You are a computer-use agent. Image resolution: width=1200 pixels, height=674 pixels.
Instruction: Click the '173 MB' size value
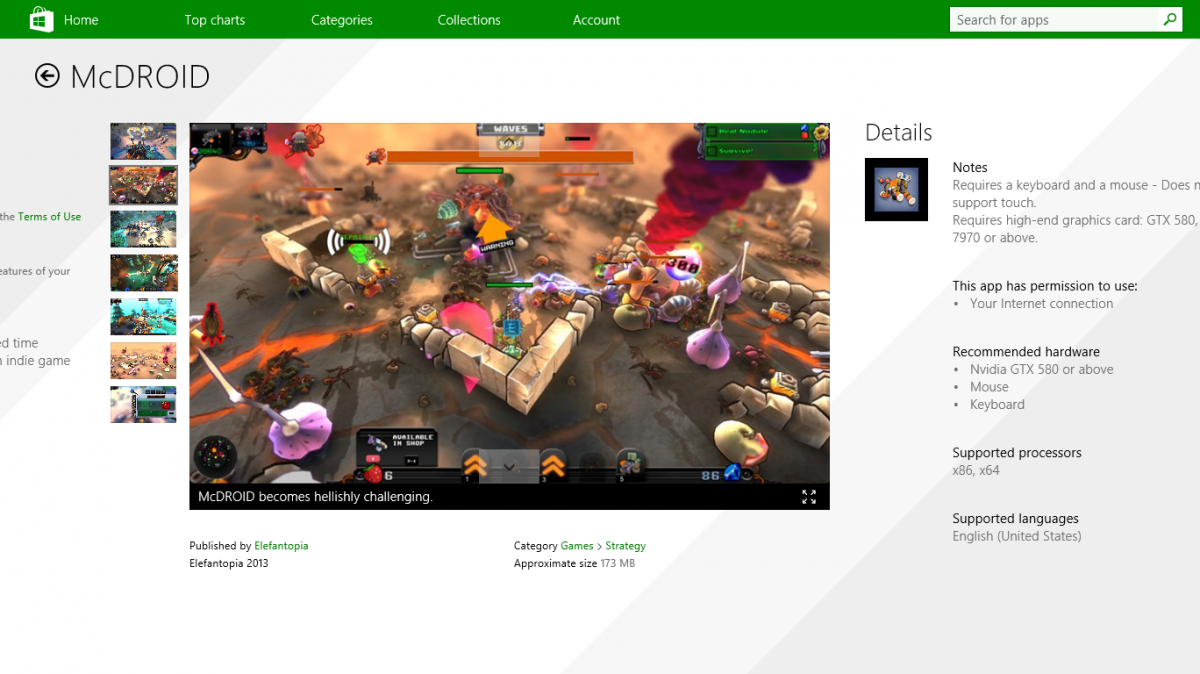coord(617,563)
